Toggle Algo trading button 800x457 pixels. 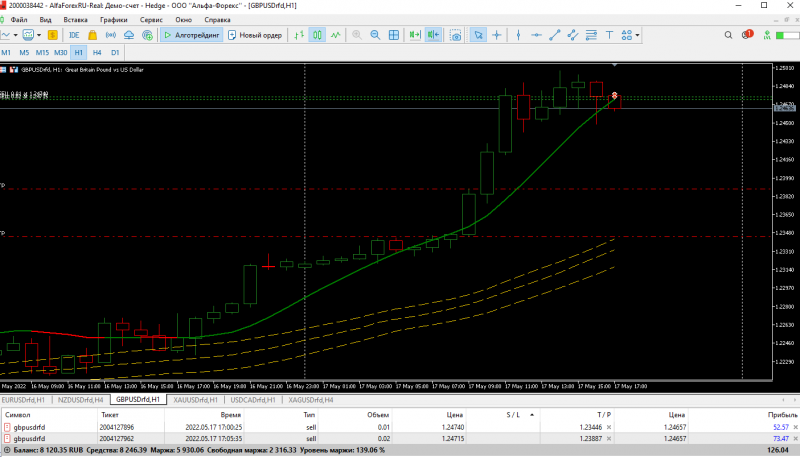pos(191,35)
